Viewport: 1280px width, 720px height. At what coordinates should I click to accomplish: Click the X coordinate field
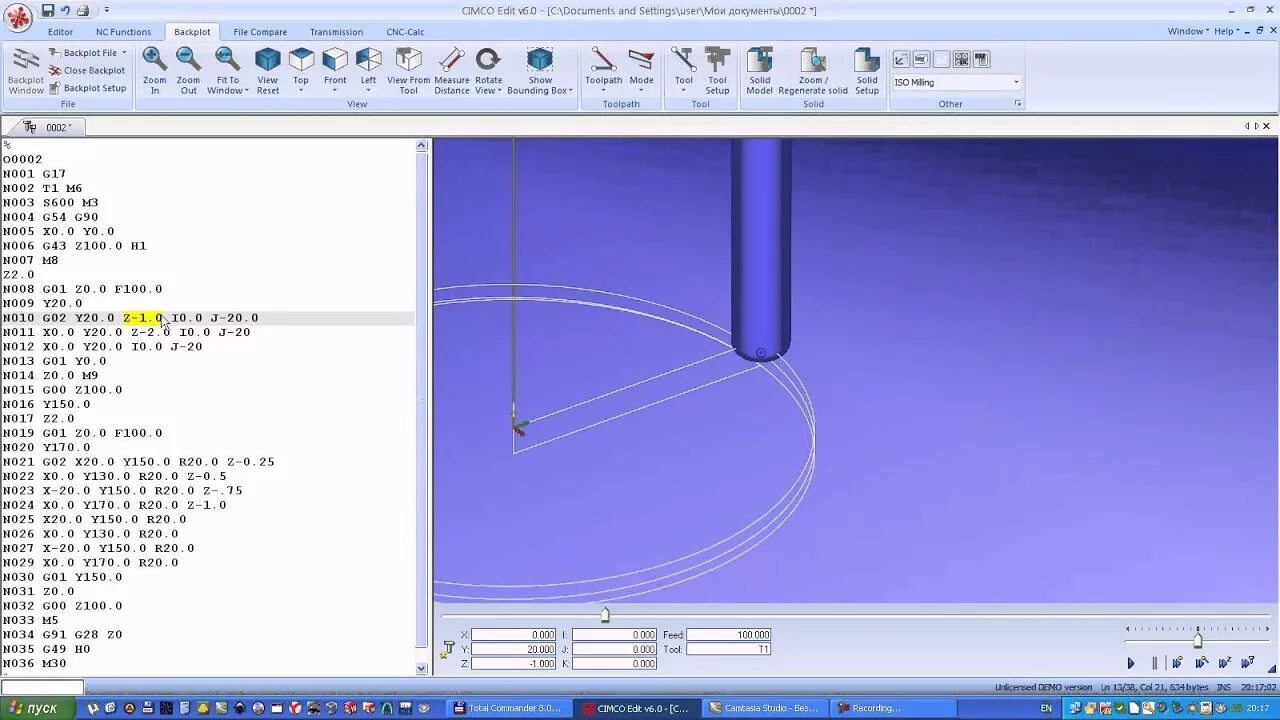point(514,635)
